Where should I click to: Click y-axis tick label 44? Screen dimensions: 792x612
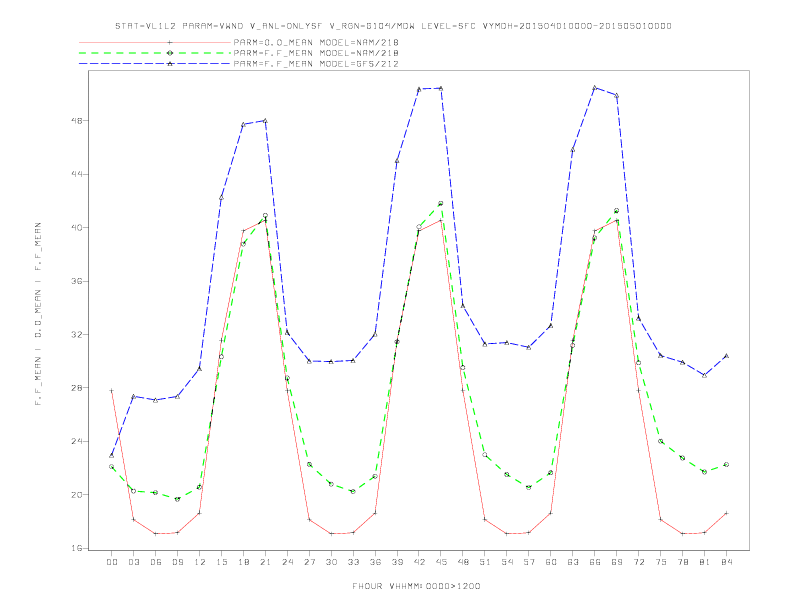pos(79,174)
